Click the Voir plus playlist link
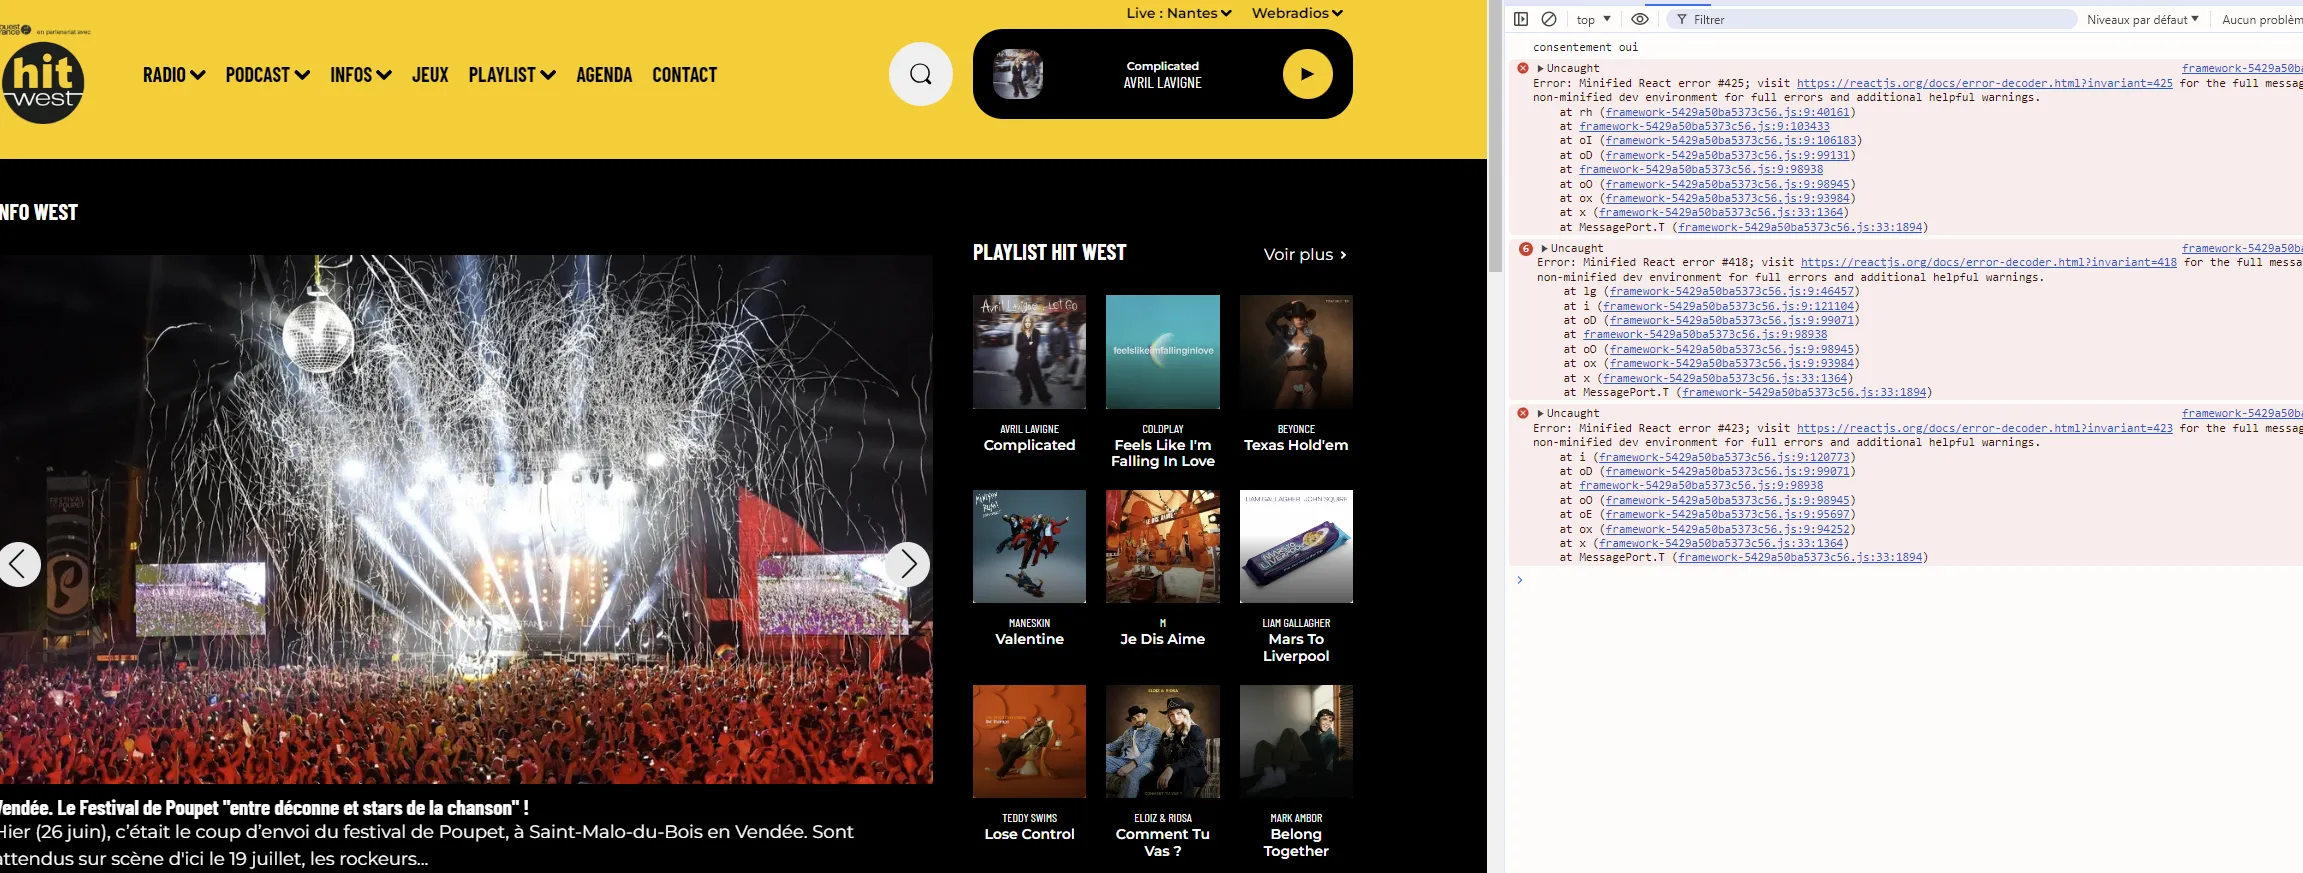Screen dimensions: 2303x873 pyautogui.click(x=1304, y=255)
